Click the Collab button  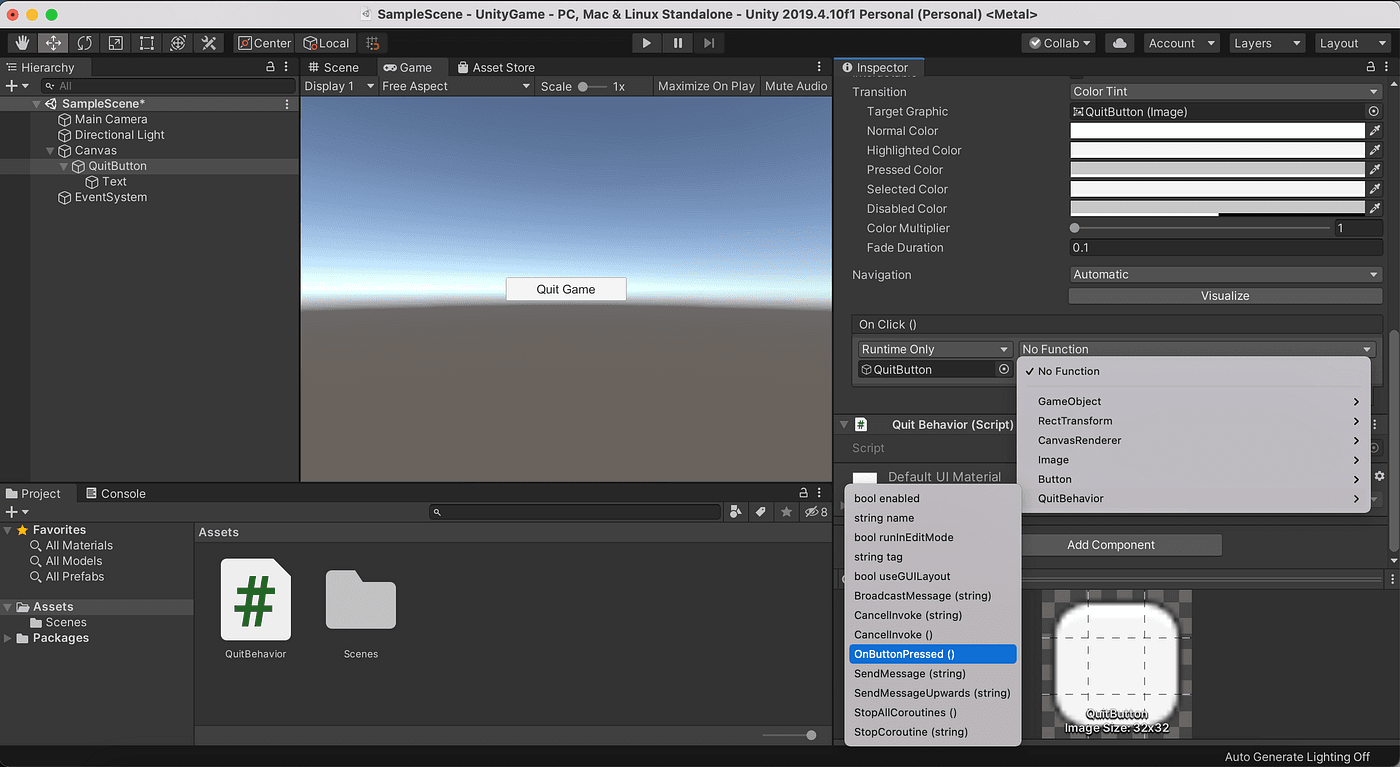1060,43
